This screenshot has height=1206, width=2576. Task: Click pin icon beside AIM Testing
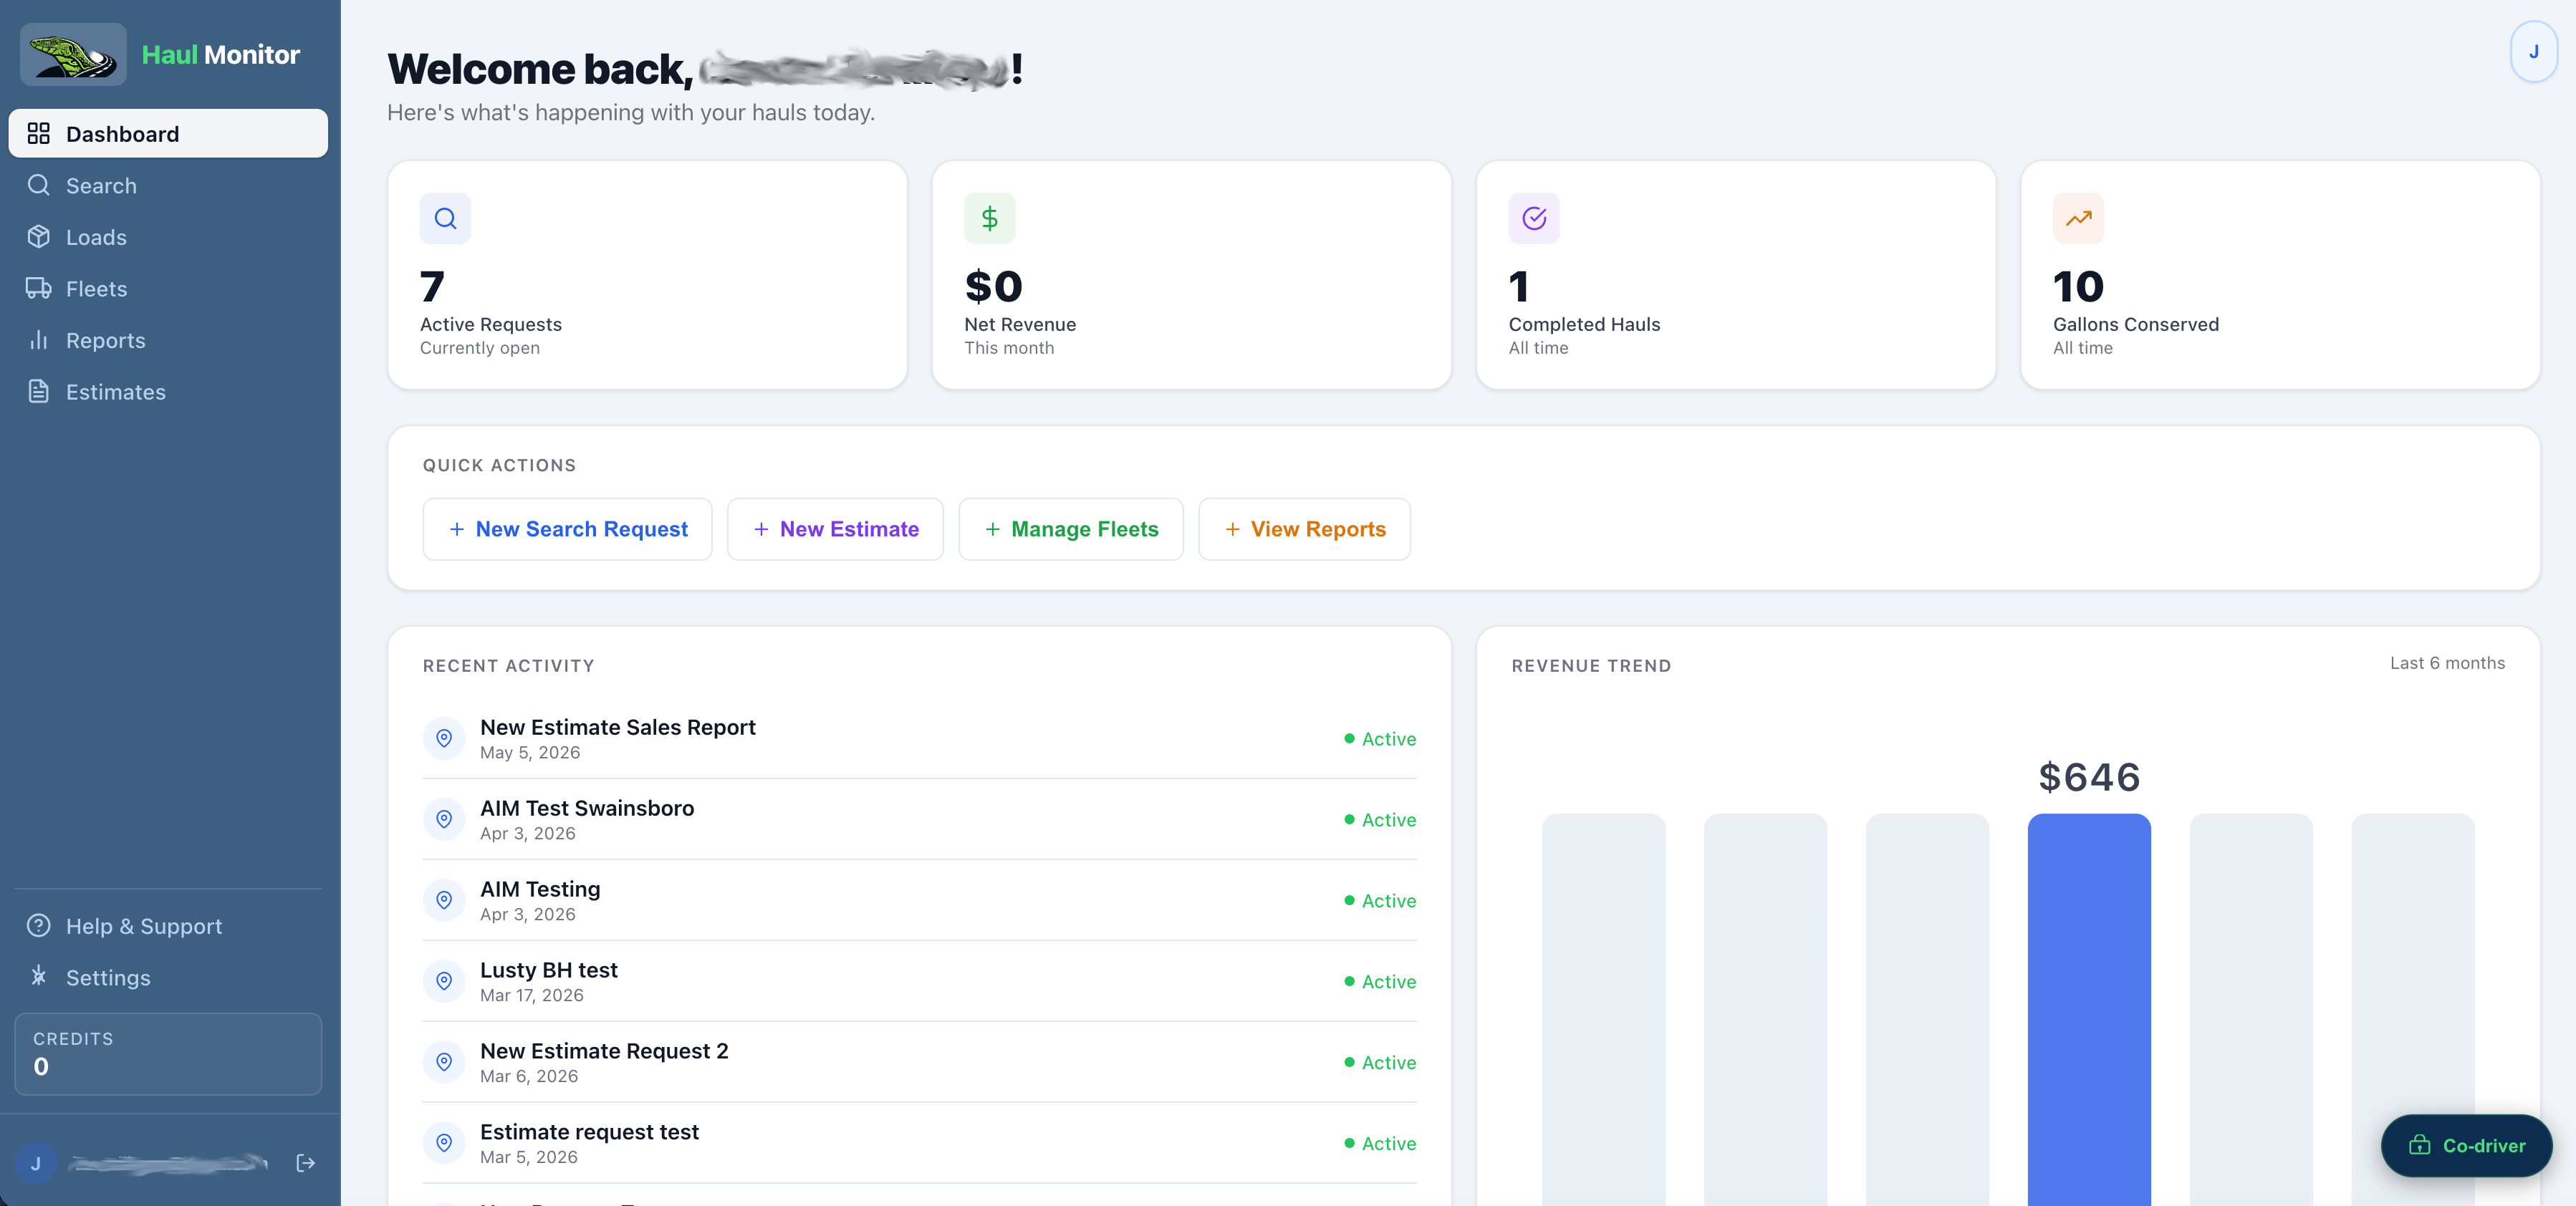(x=444, y=901)
